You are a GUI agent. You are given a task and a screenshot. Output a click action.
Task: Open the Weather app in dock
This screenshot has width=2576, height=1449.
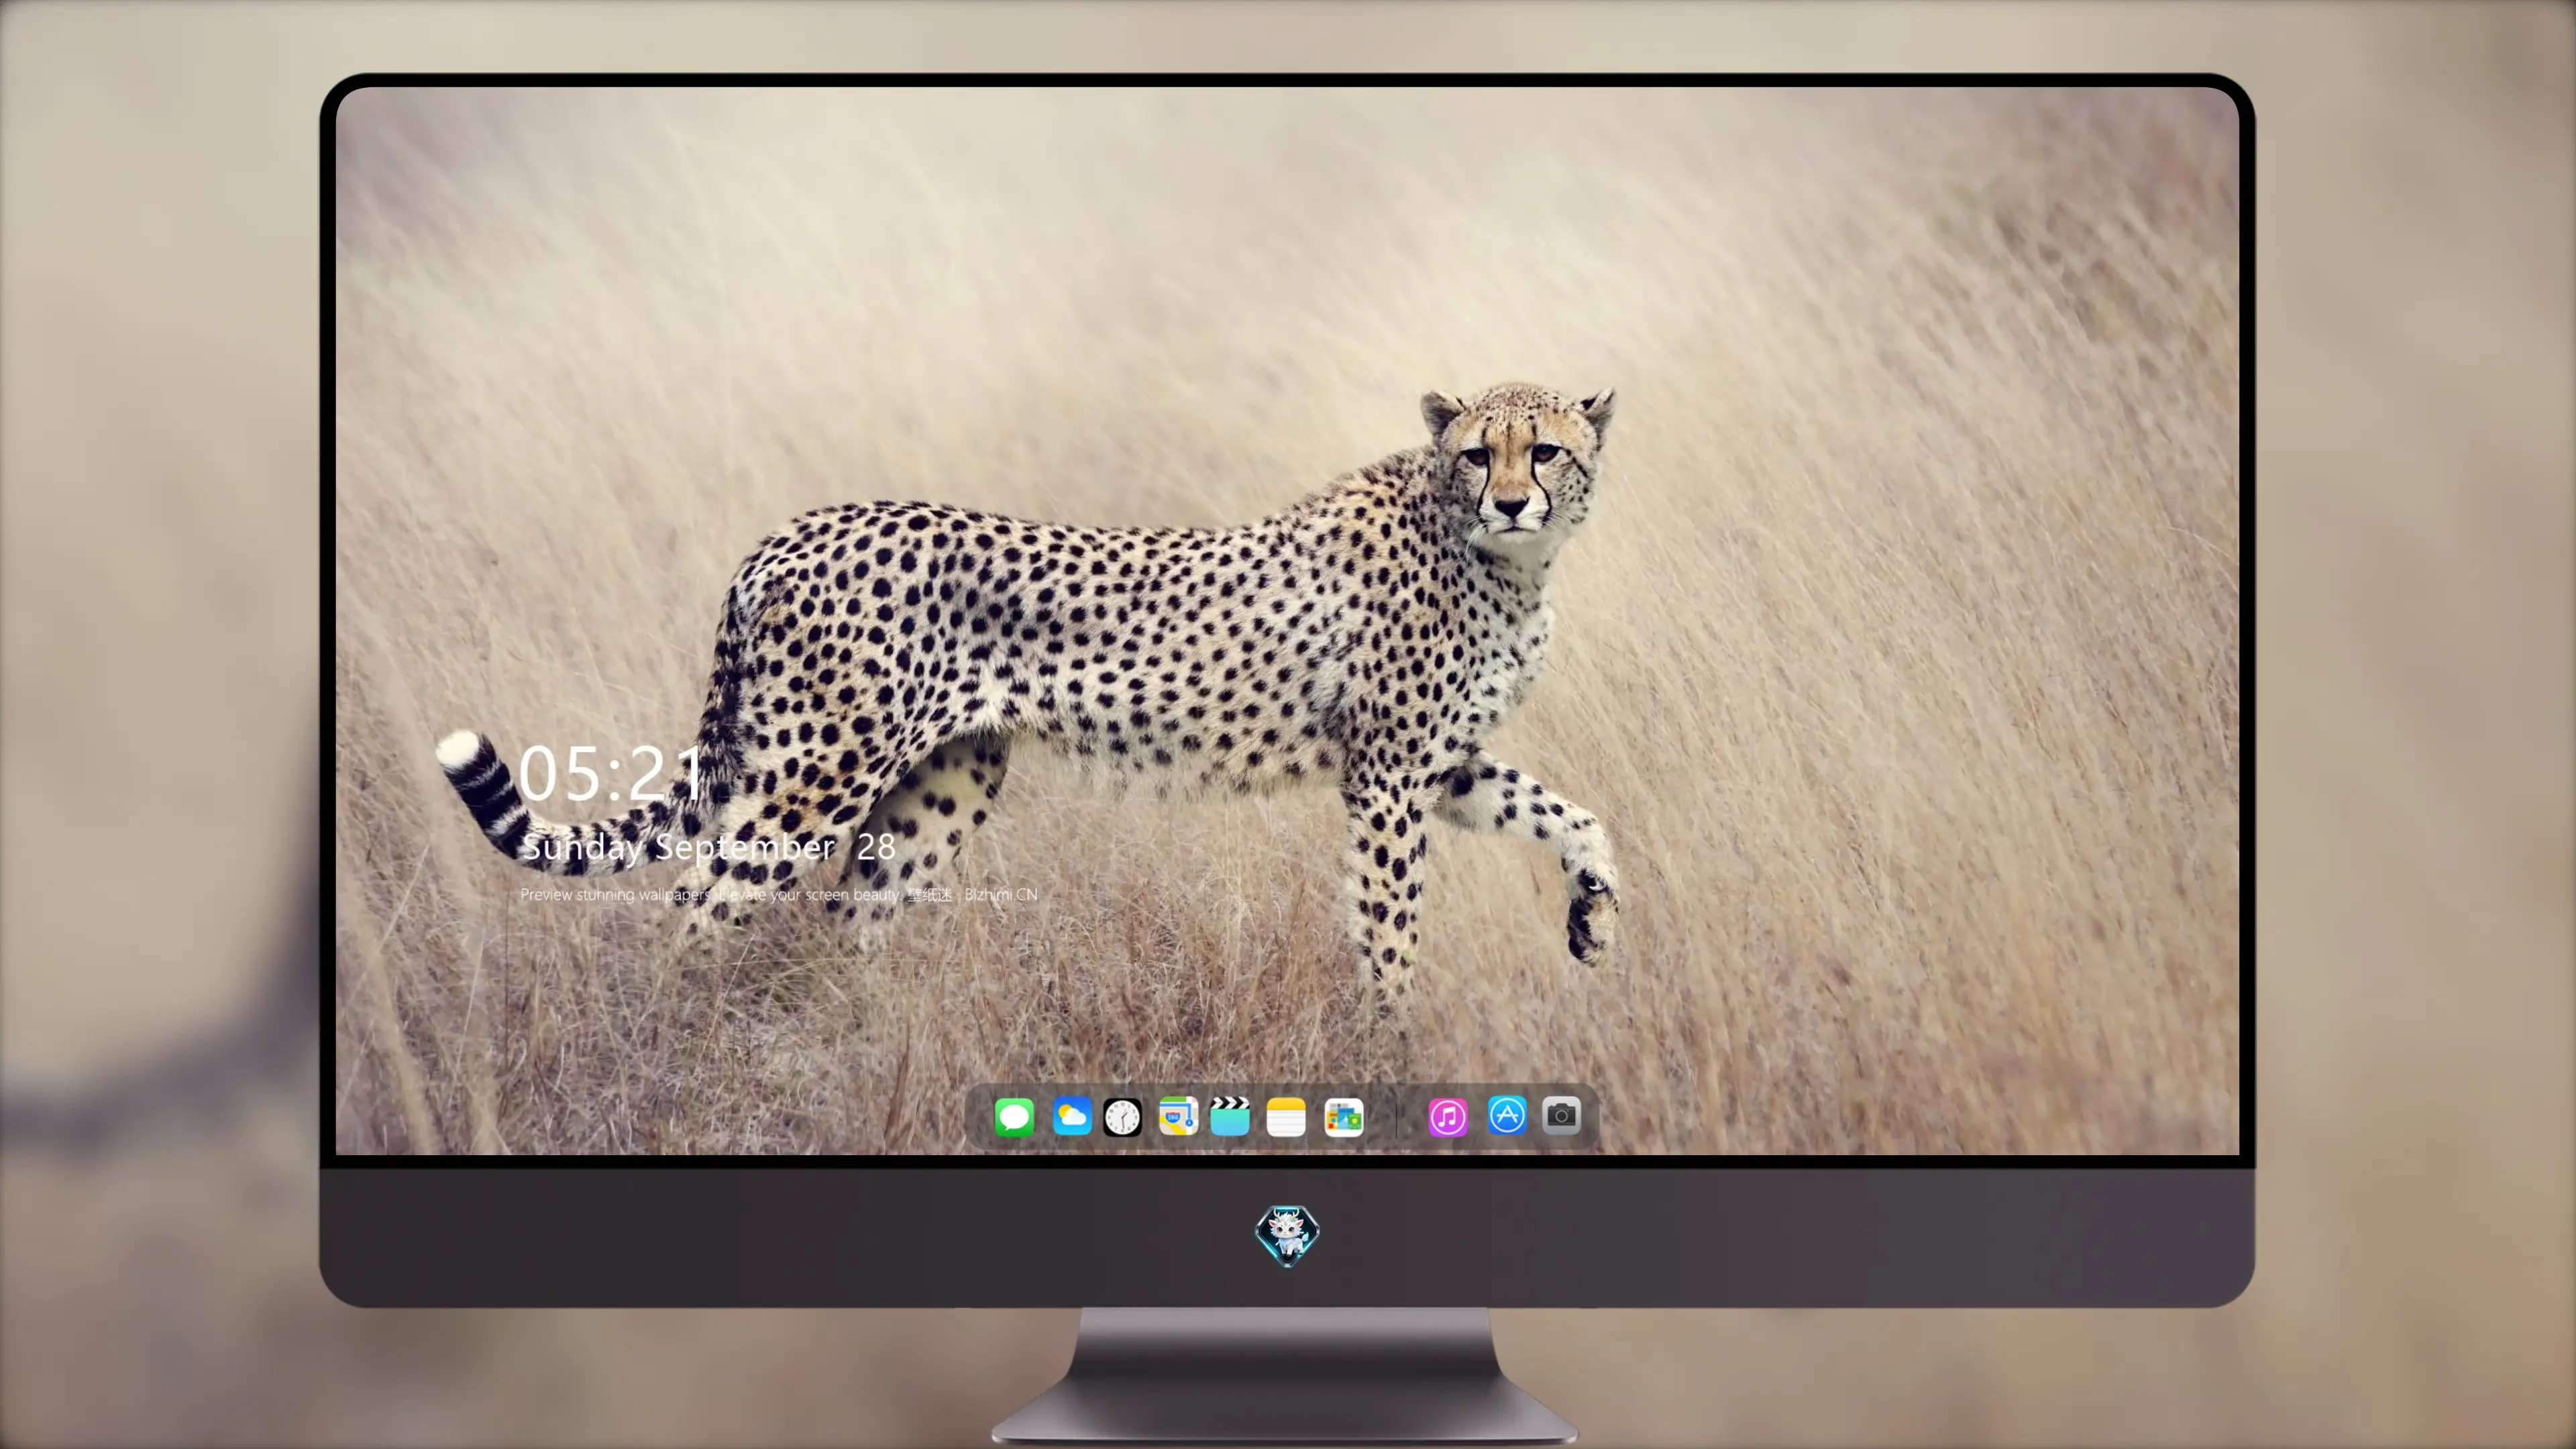[1071, 1116]
